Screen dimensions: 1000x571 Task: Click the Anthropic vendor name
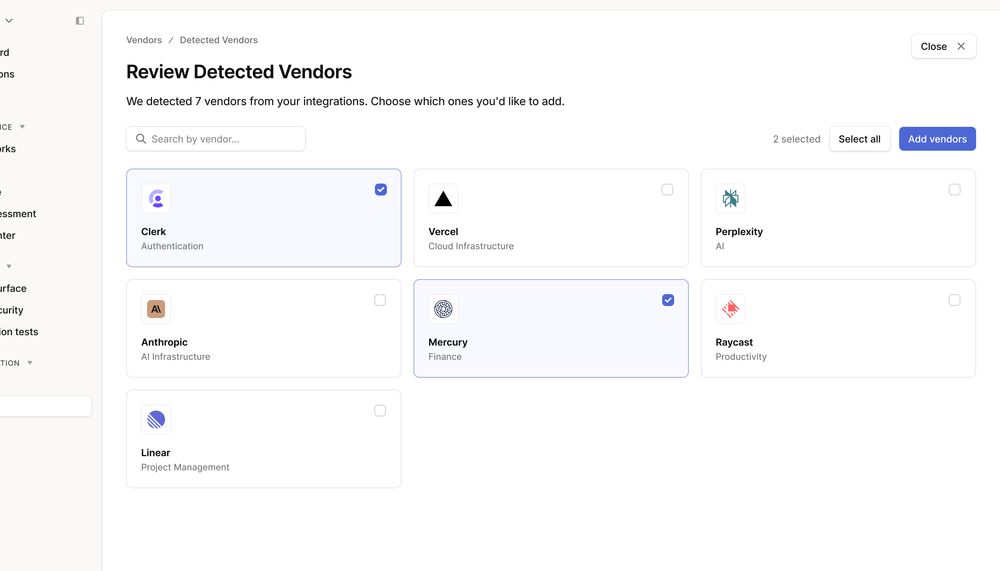click(165, 342)
